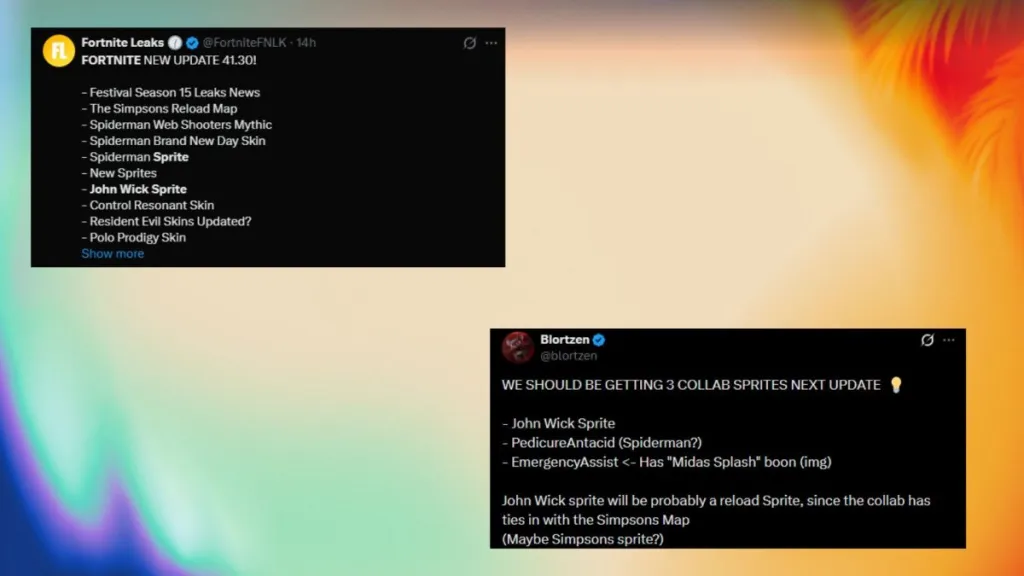This screenshot has height=576, width=1024.
Task: Click 'The Simpsons Reload Map' line
Action: tap(159, 109)
